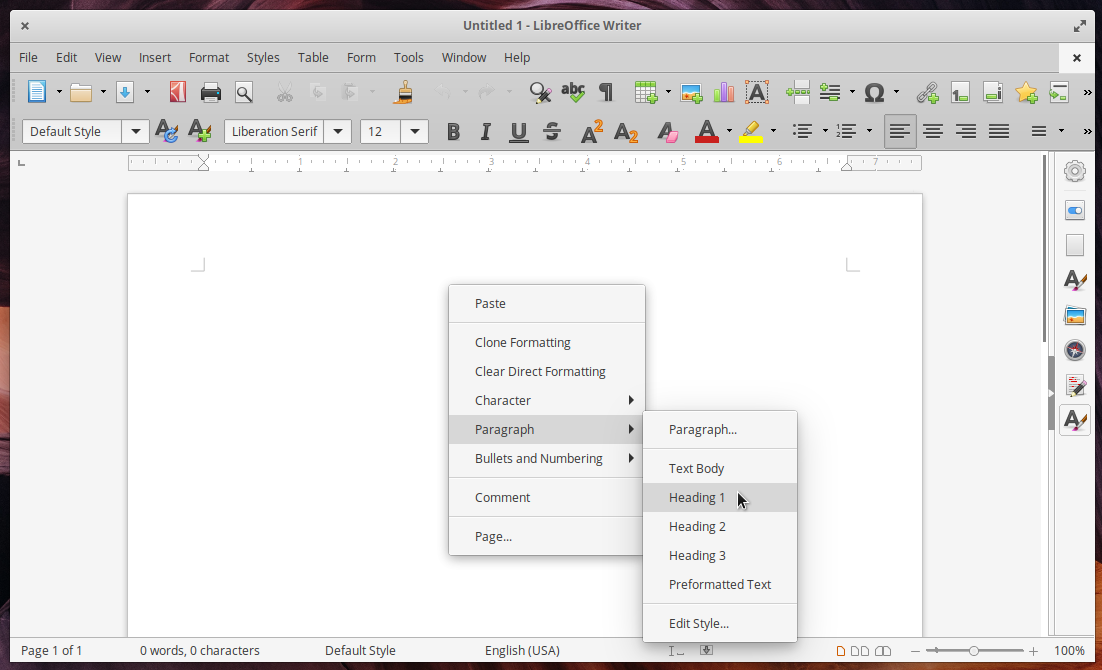Insert an image from the toolbar
1102x670 pixels.
click(x=691, y=91)
